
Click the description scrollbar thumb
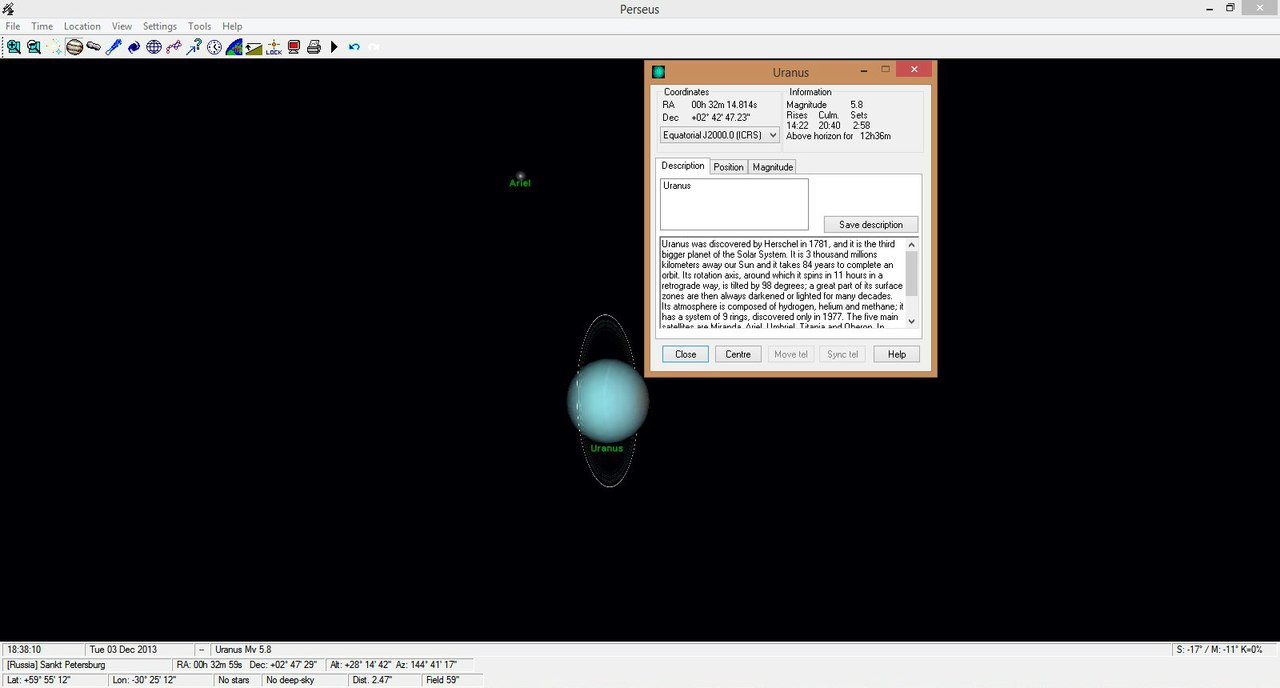click(911, 273)
